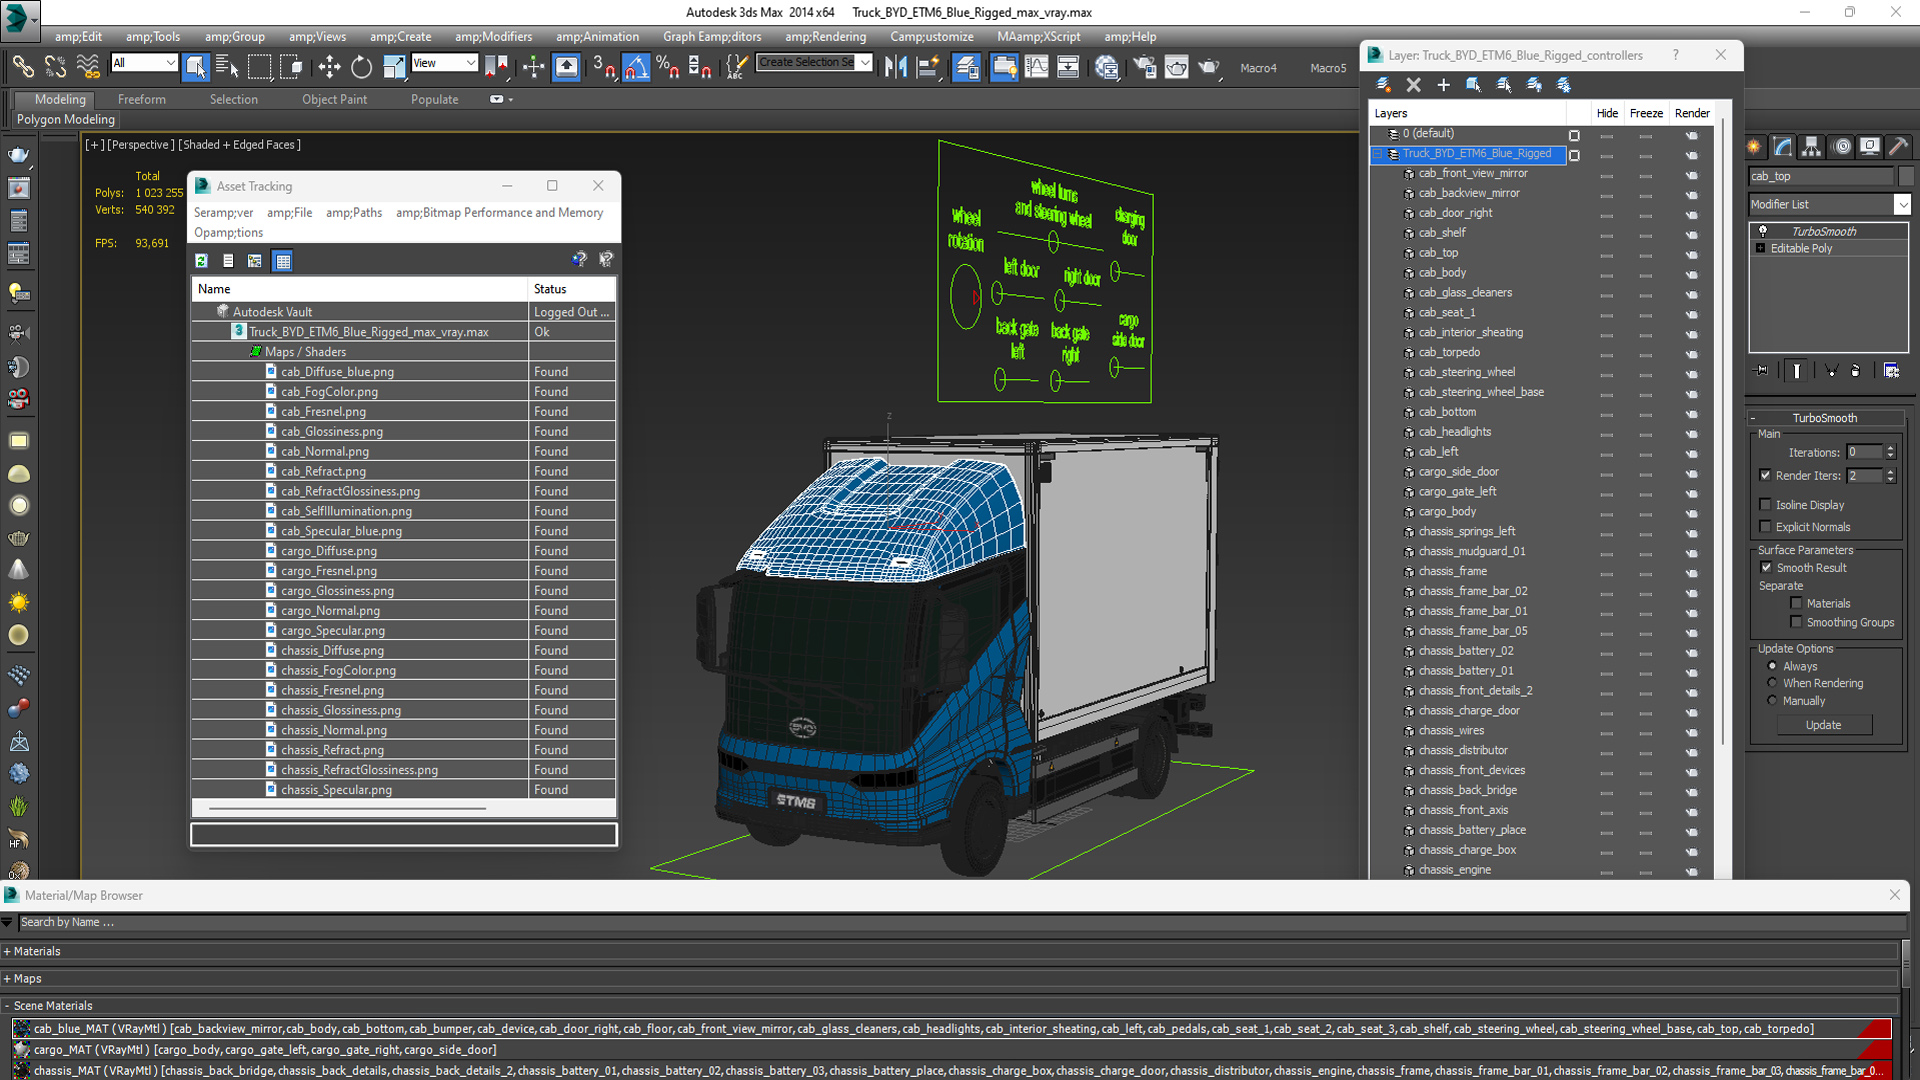Open Curve Editor from the toolbar
1920x1080 pixels.
pyautogui.click(x=1037, y=66)
